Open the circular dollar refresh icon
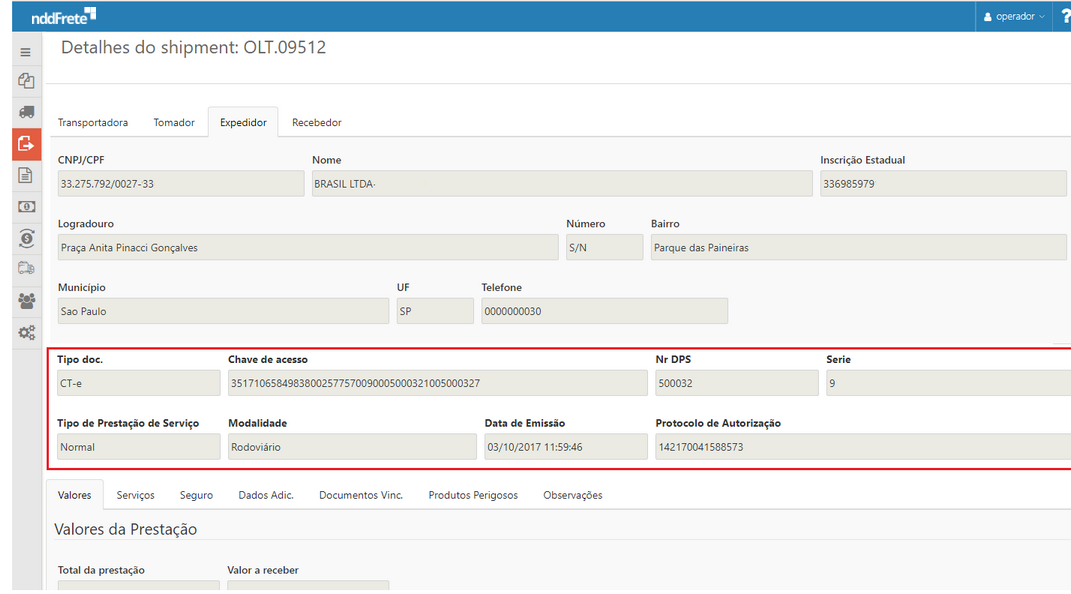The image size is (1071, 594). [x=26, y=238]
